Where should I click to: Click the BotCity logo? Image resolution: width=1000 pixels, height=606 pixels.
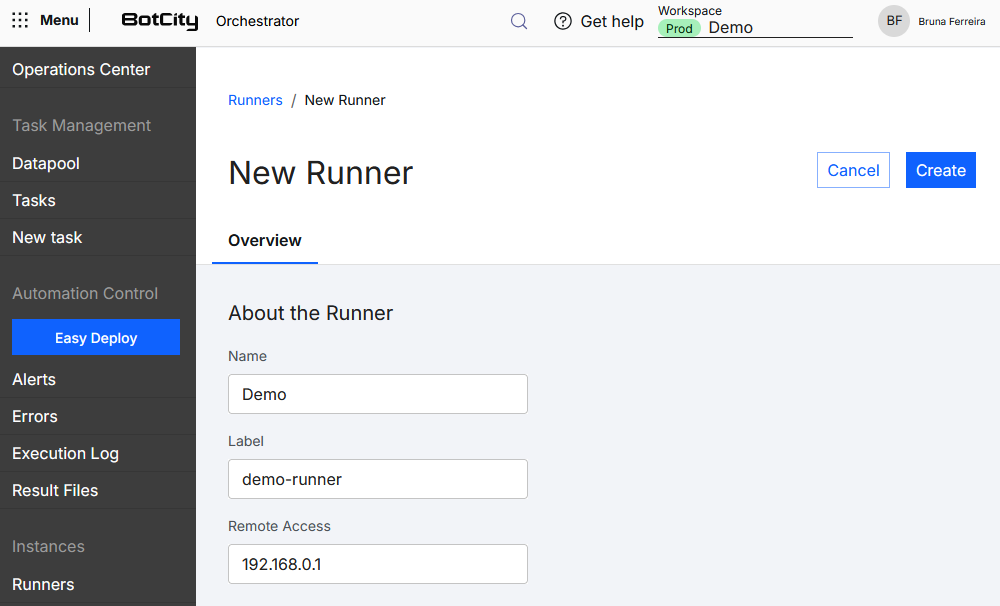160,21
